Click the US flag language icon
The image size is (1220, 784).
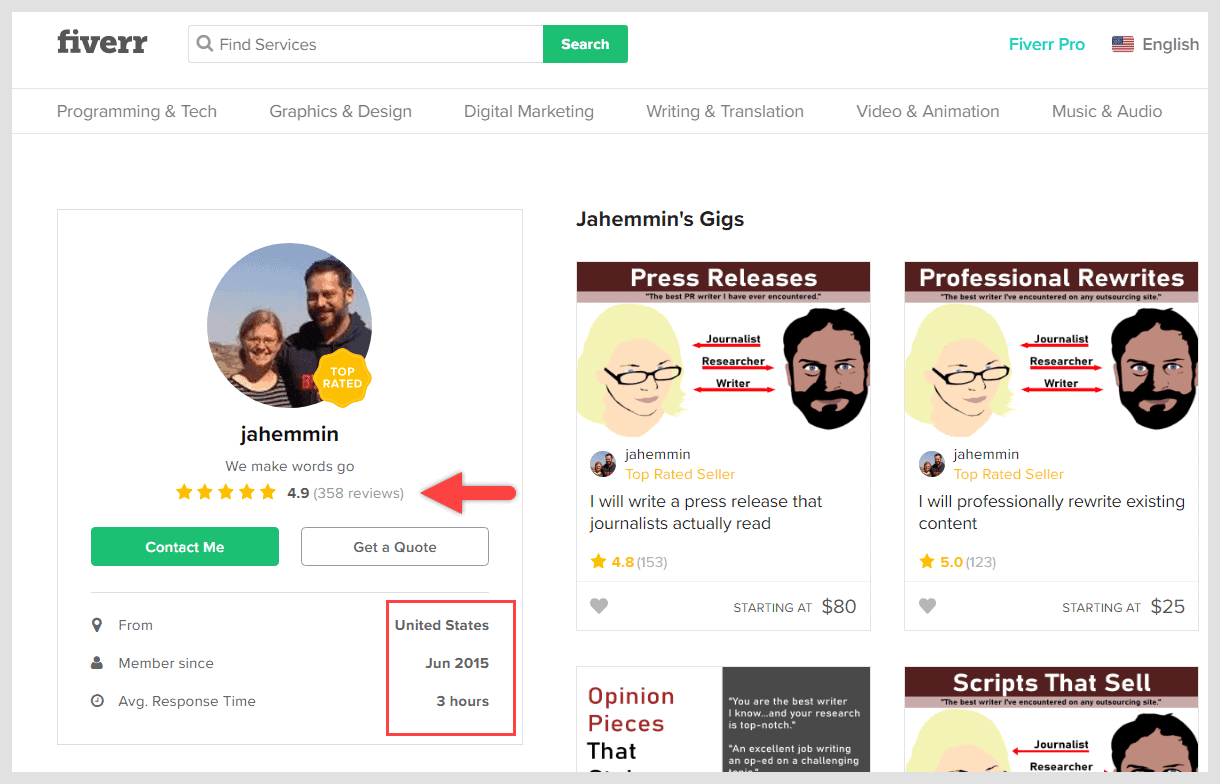[x=1123, y=44]
